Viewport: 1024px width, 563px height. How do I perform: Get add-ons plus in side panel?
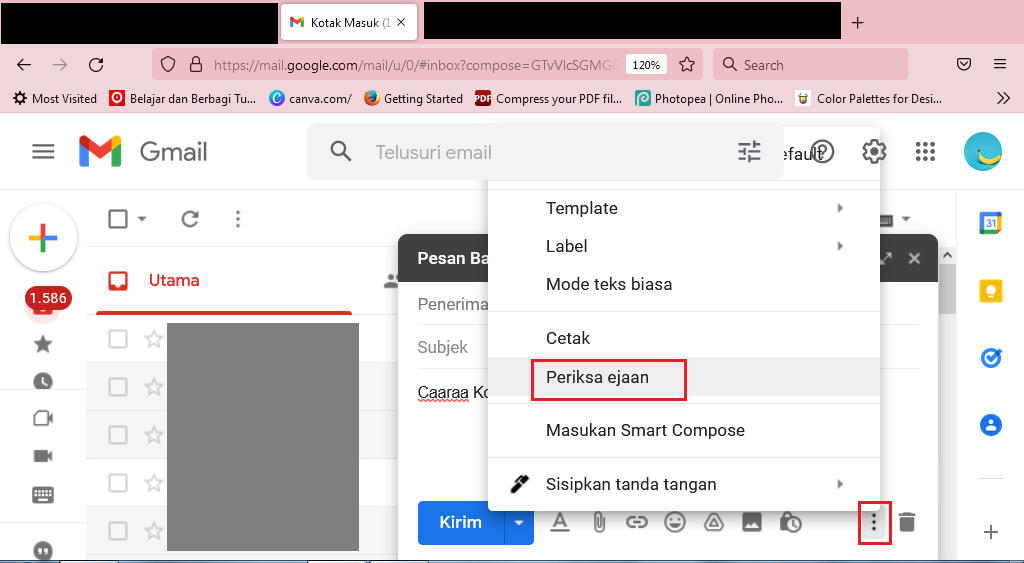pos(991,532)
